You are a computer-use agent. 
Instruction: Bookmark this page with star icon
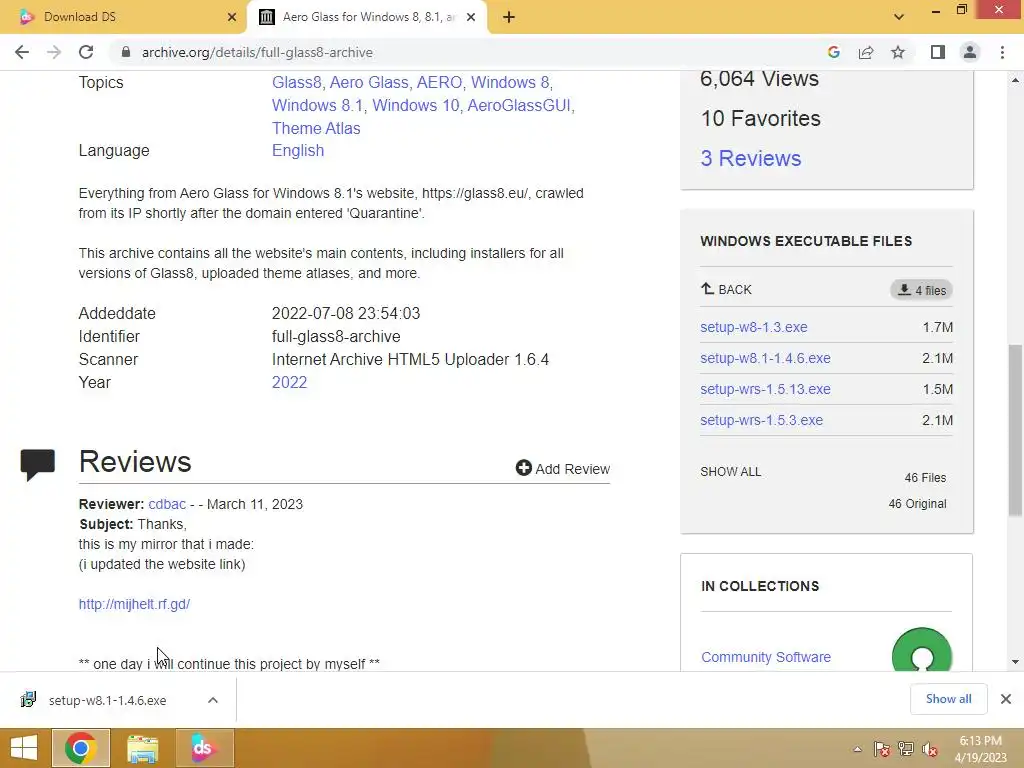tap(898, 52)
